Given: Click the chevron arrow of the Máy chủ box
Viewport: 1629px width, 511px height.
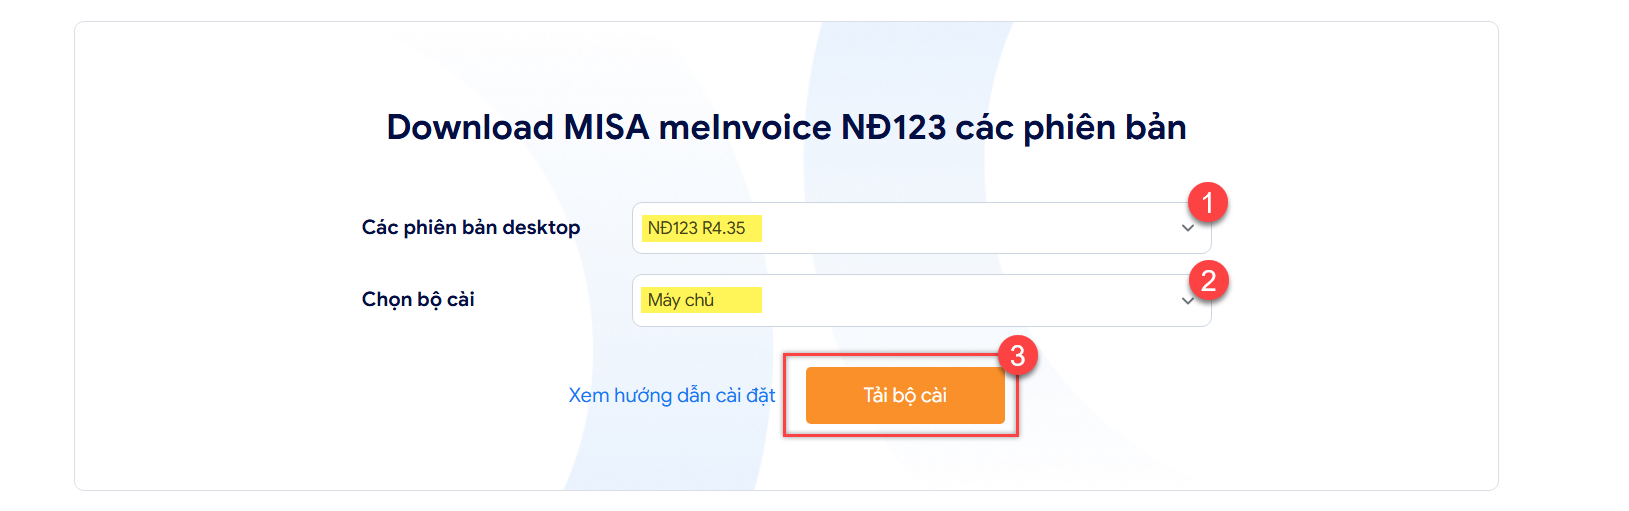Looking at the screenshot, I should tap(1187, 300).
